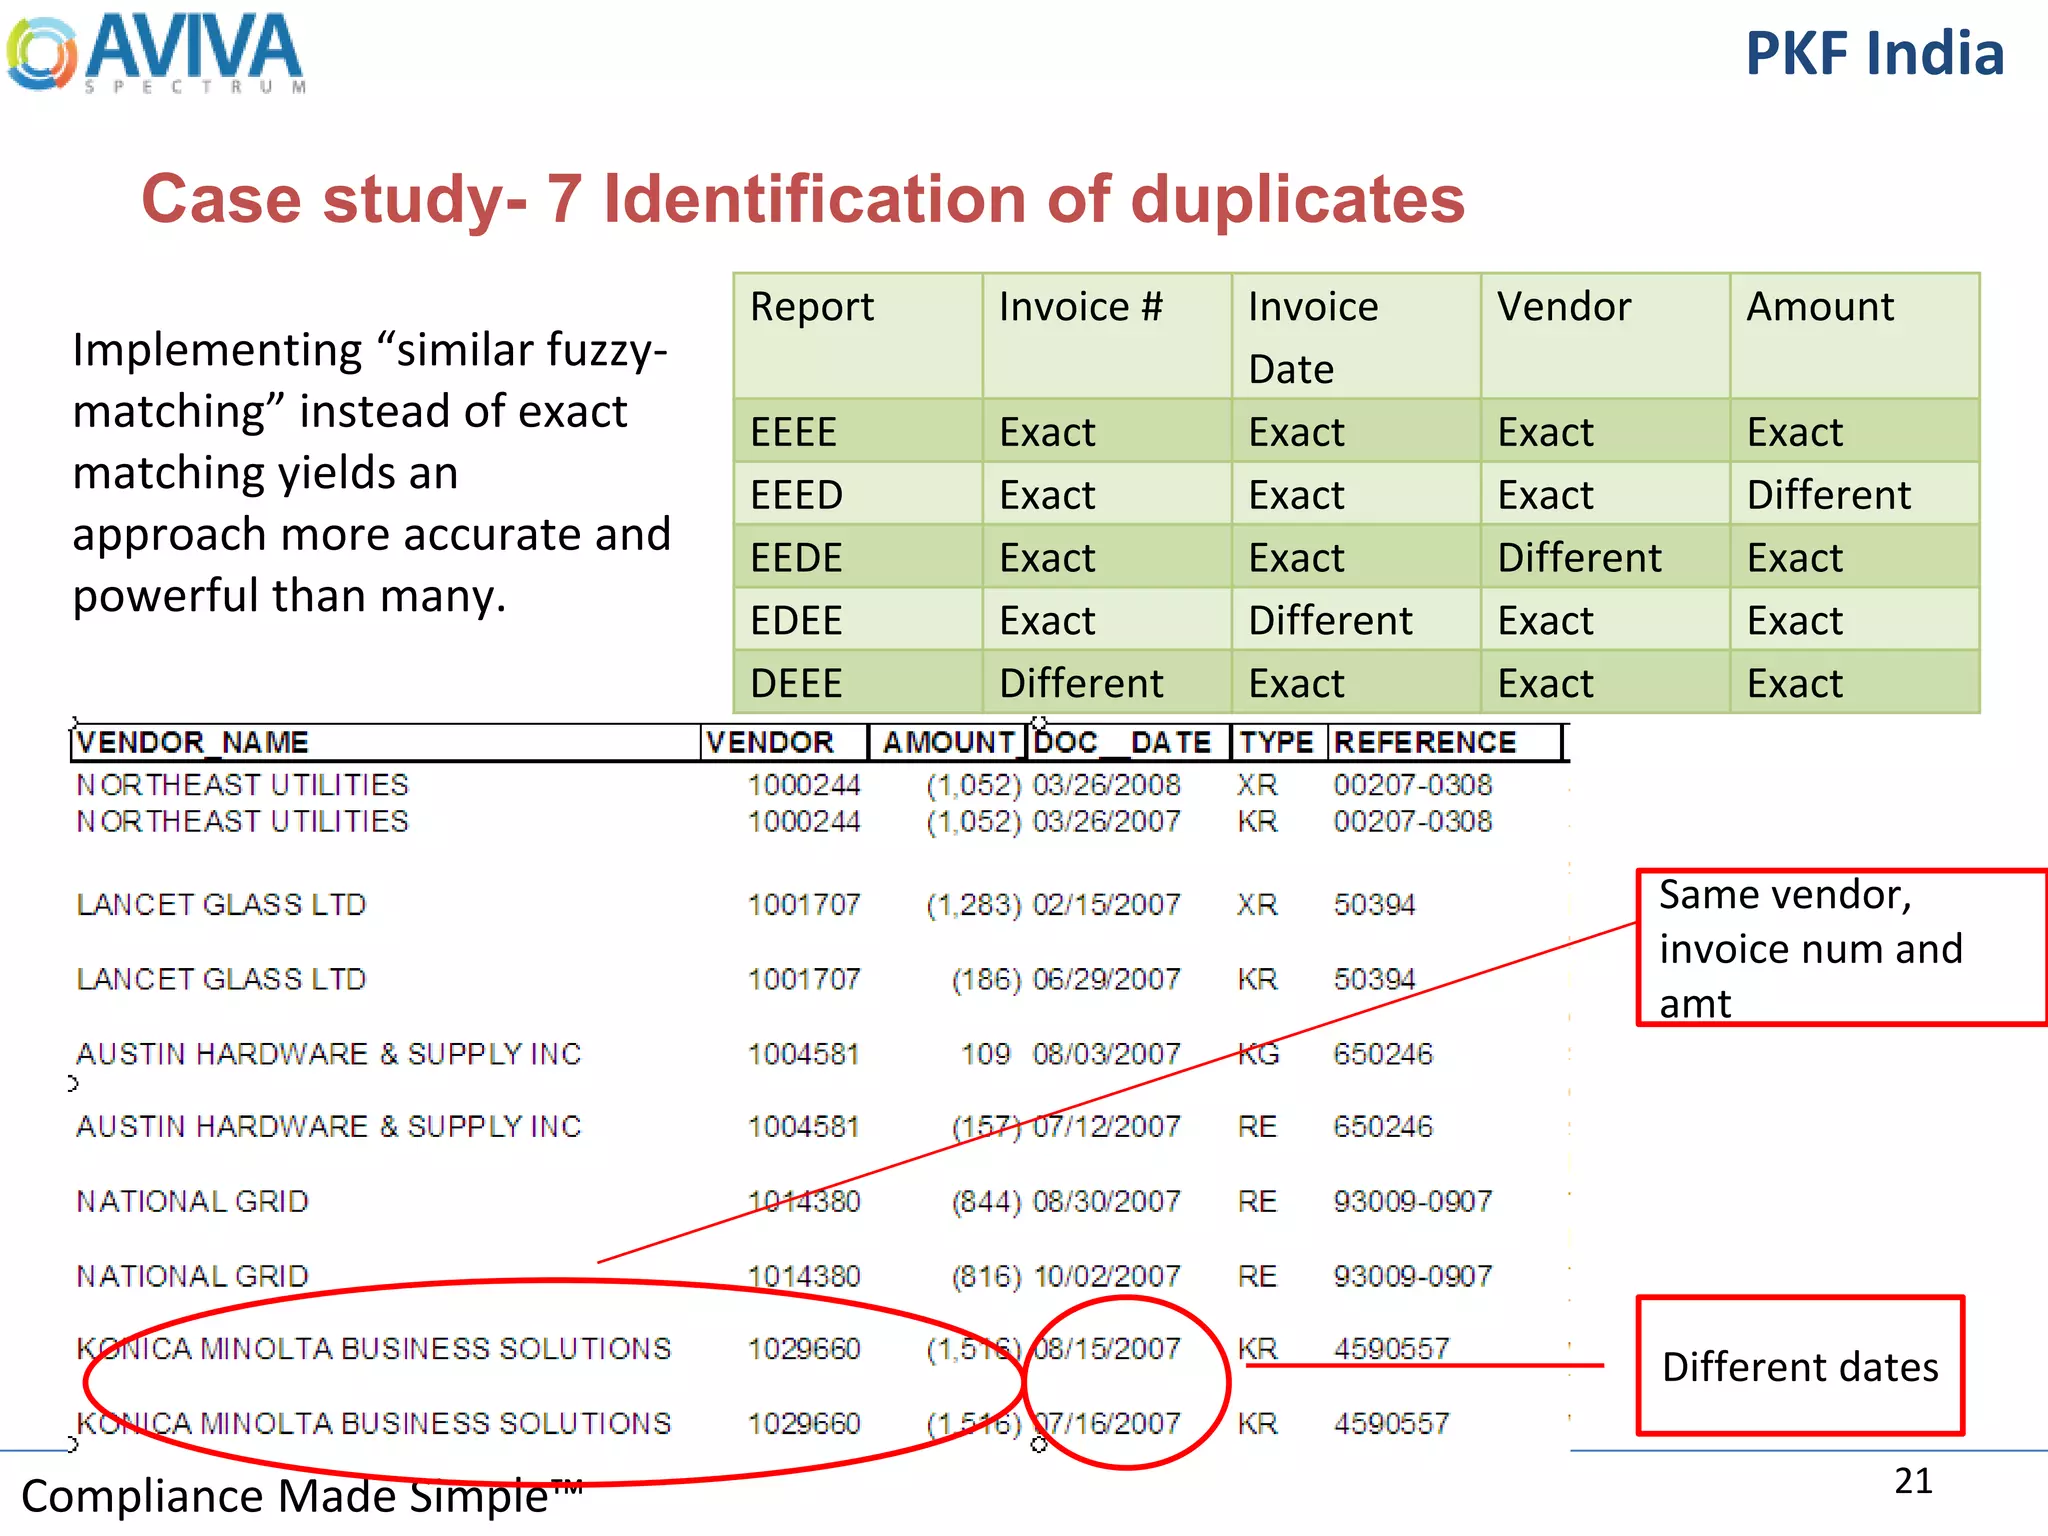Select the 'DEEE' report row cell
Image resolution: width=2048 pixels, height=1536 pixels.
tap(858, 683)
